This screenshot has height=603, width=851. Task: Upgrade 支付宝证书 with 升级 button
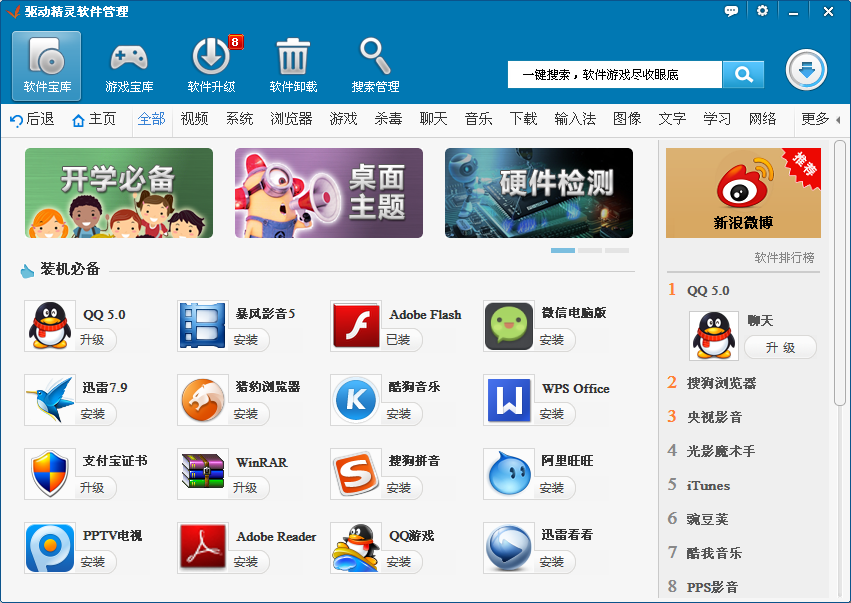[x=93, y=488]
